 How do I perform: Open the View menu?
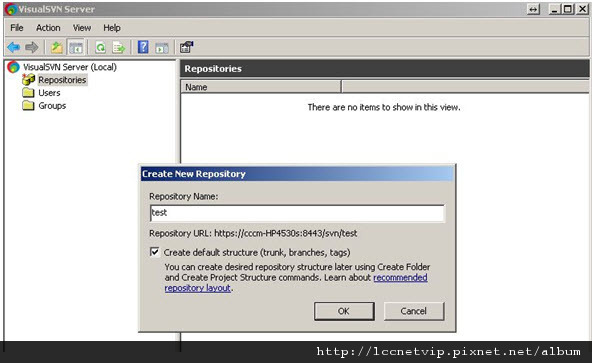click(x=82, y=28)
